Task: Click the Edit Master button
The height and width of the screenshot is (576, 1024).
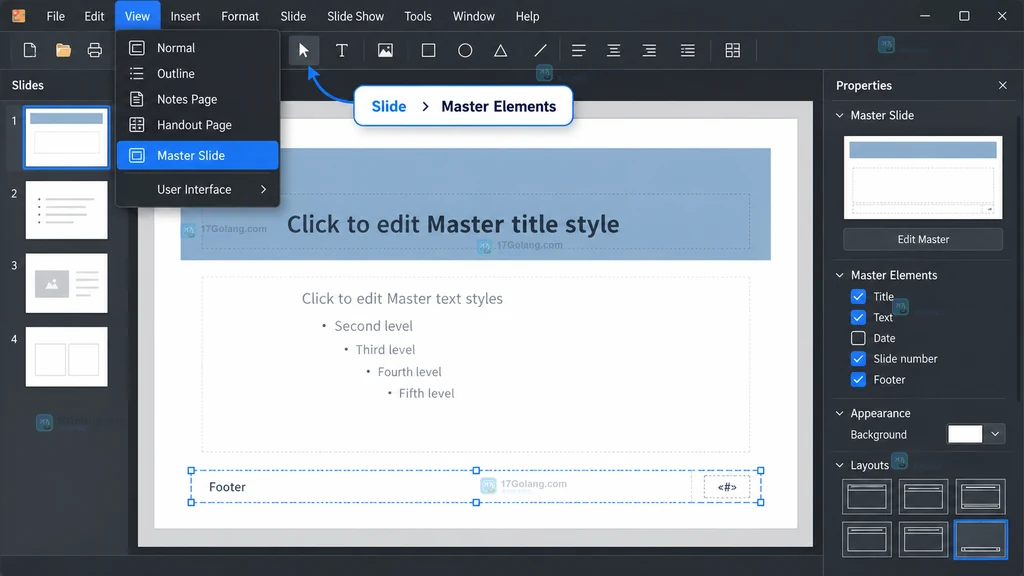Action: pyautogui.click(x=923, y=240)
